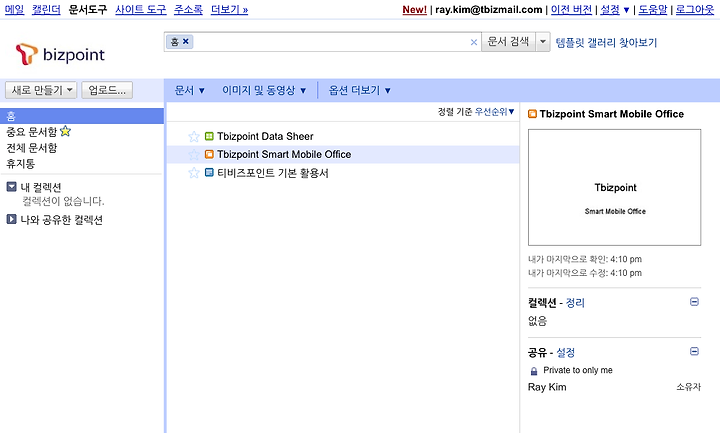Viewport: 720px width, 433px height.
Task: Open the 옵션 더보기 menu
Action: click(x=360, y=90)
